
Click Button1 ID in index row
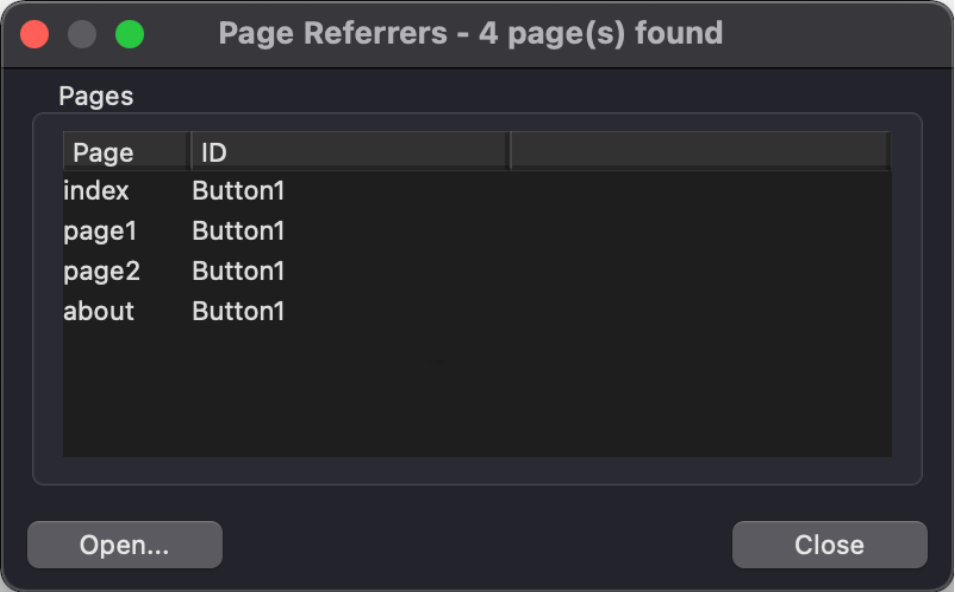pos(238,191)
